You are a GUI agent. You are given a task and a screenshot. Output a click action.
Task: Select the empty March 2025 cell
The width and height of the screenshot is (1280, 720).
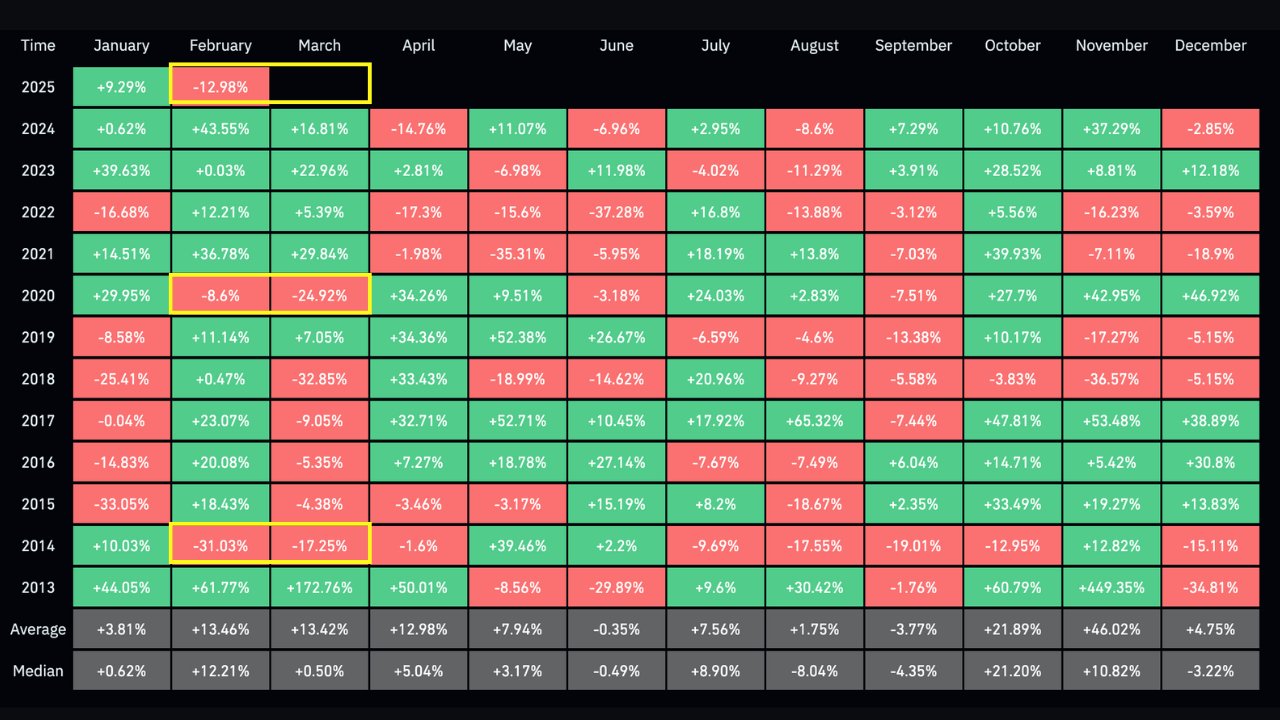coord(319,87)
